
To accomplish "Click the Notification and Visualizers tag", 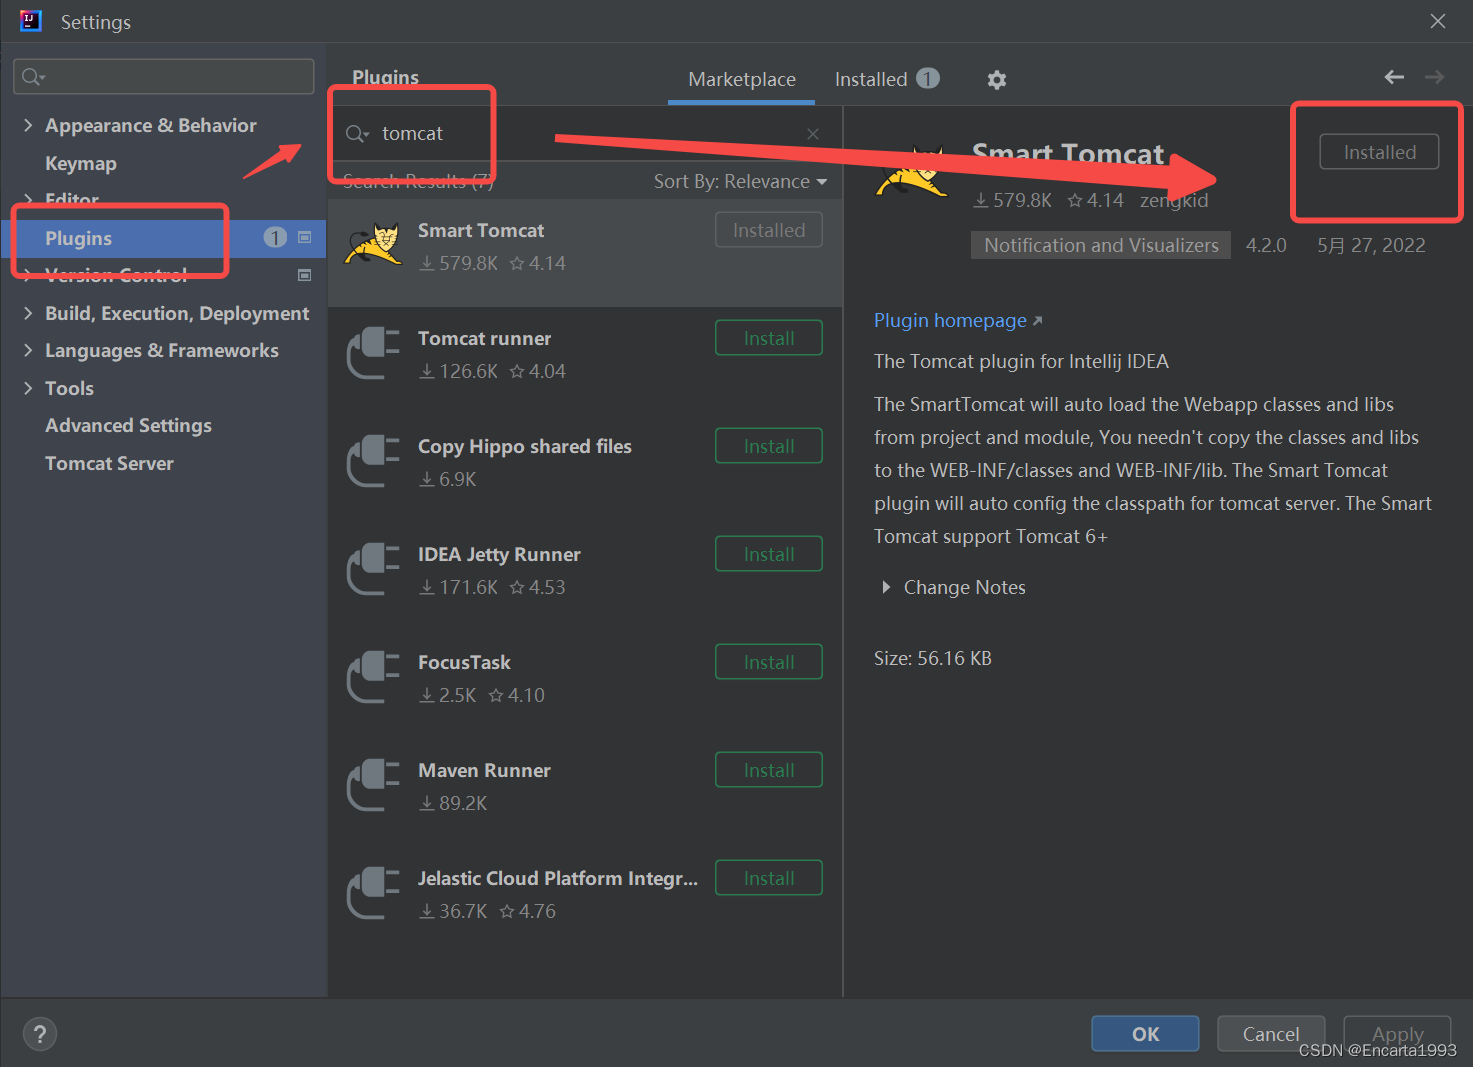I will 1101,245.
